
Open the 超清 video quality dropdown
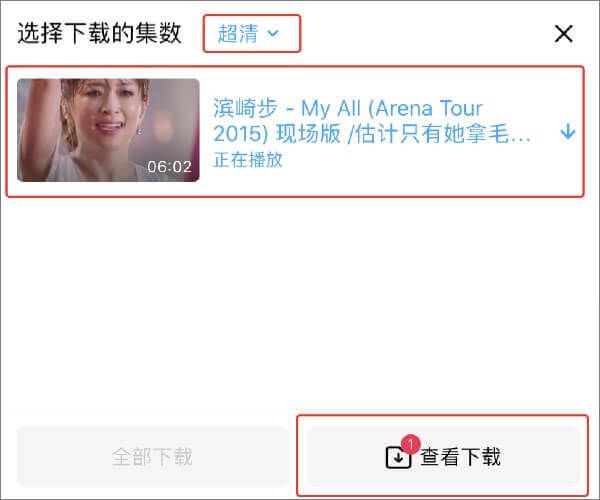(252, 34)
